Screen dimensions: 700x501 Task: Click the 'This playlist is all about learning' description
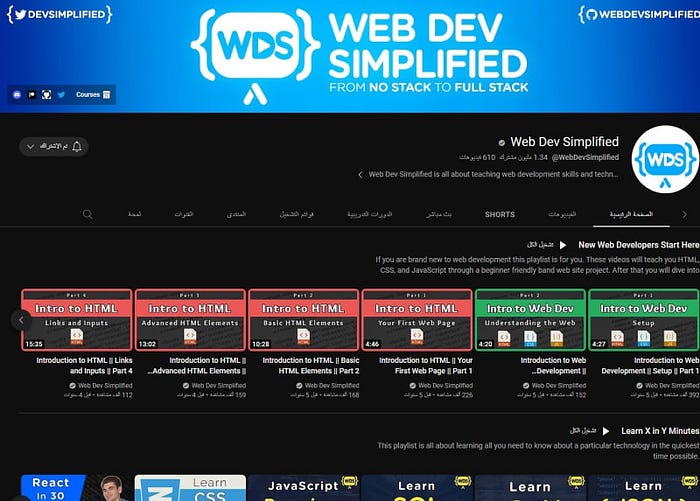tap(538, 451)
